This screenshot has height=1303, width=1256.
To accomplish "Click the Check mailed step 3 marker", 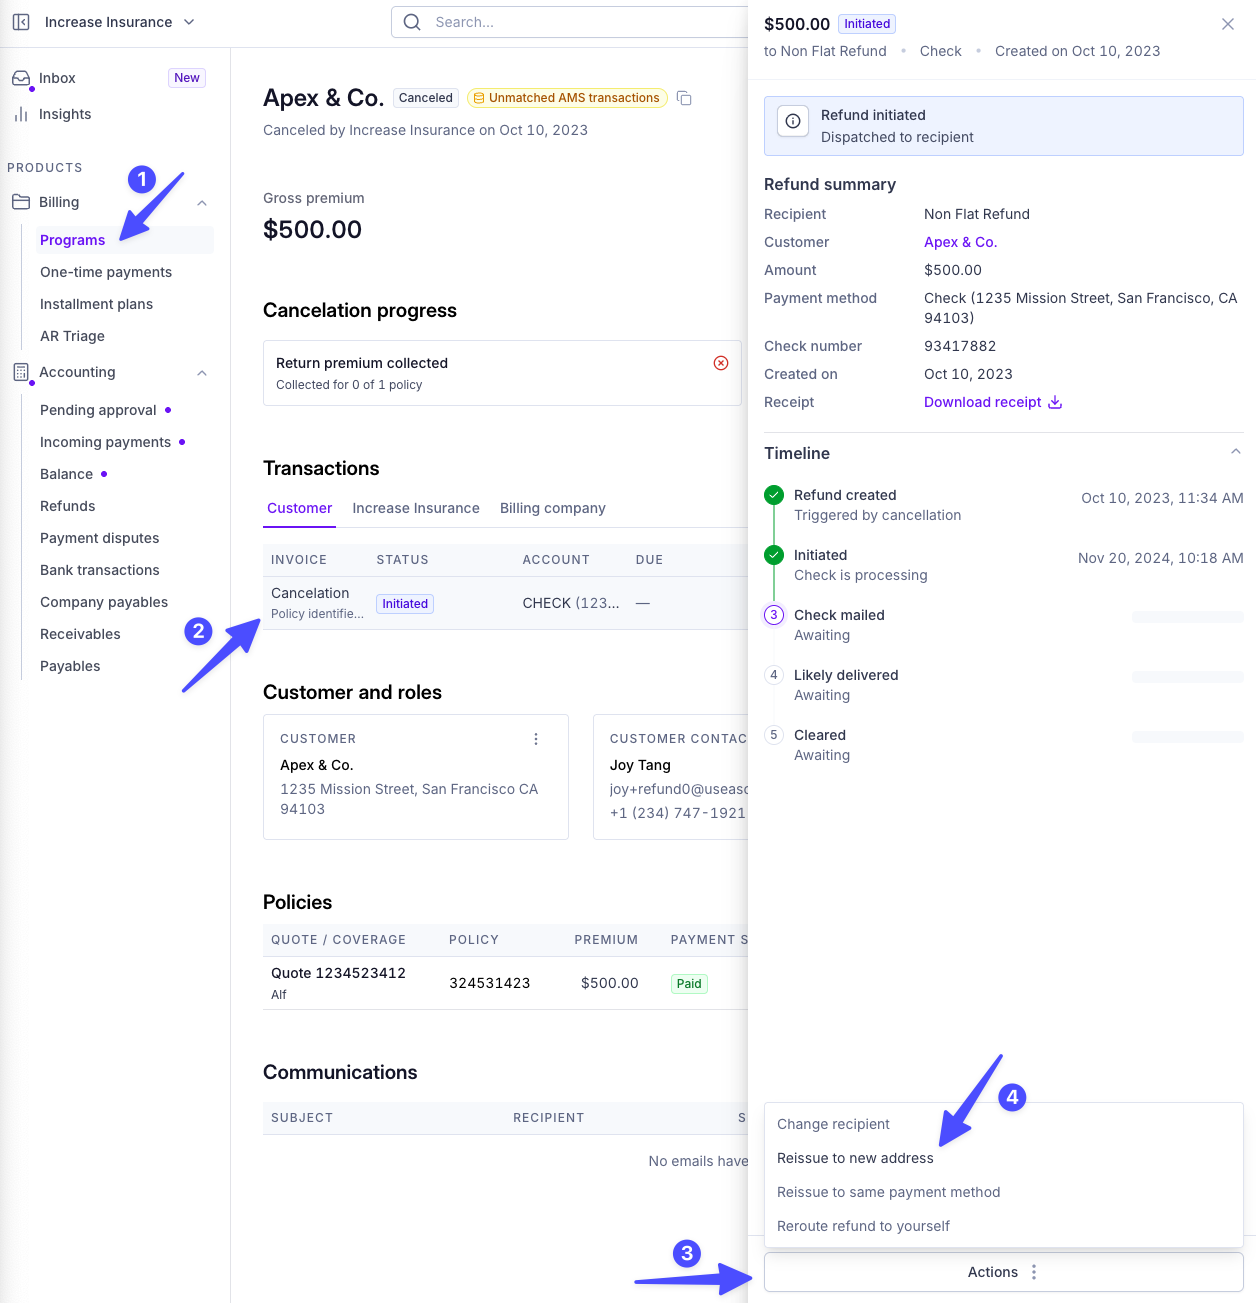I will [774, 615].
